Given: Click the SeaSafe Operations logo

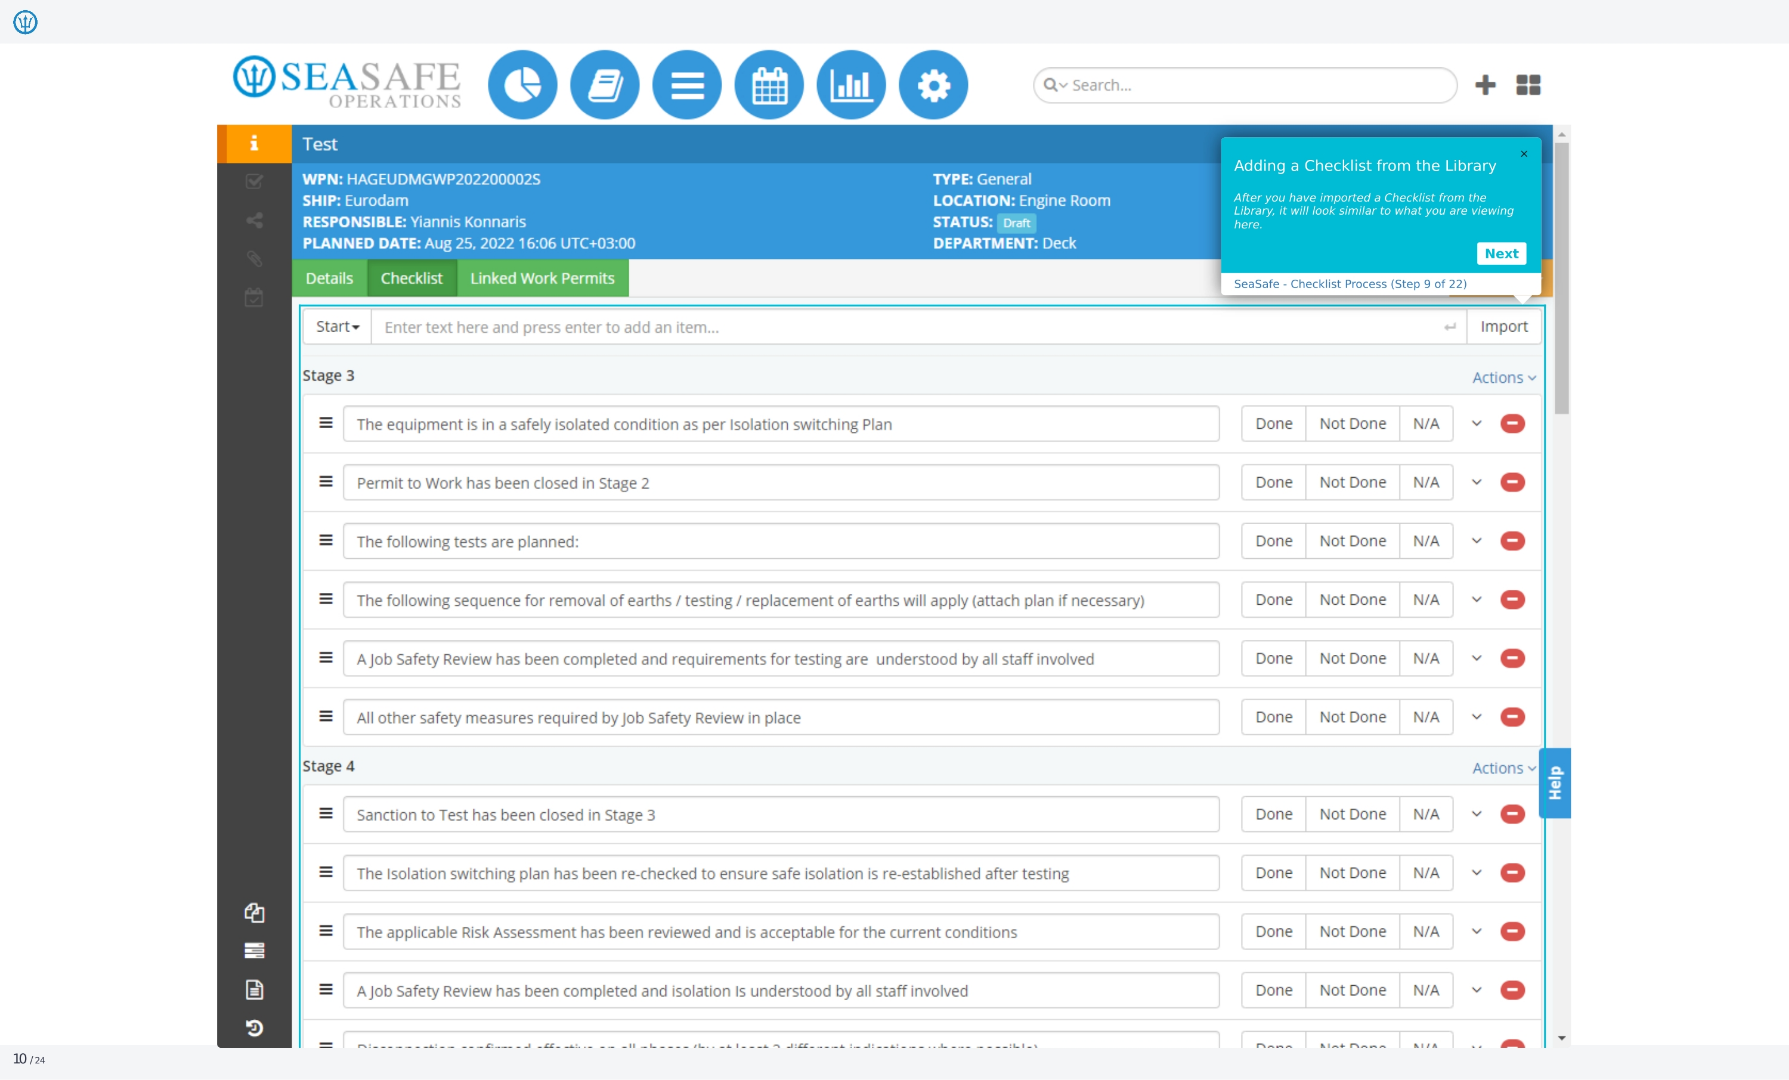Looking at the screenshot, I should click(x=347, y=81).
